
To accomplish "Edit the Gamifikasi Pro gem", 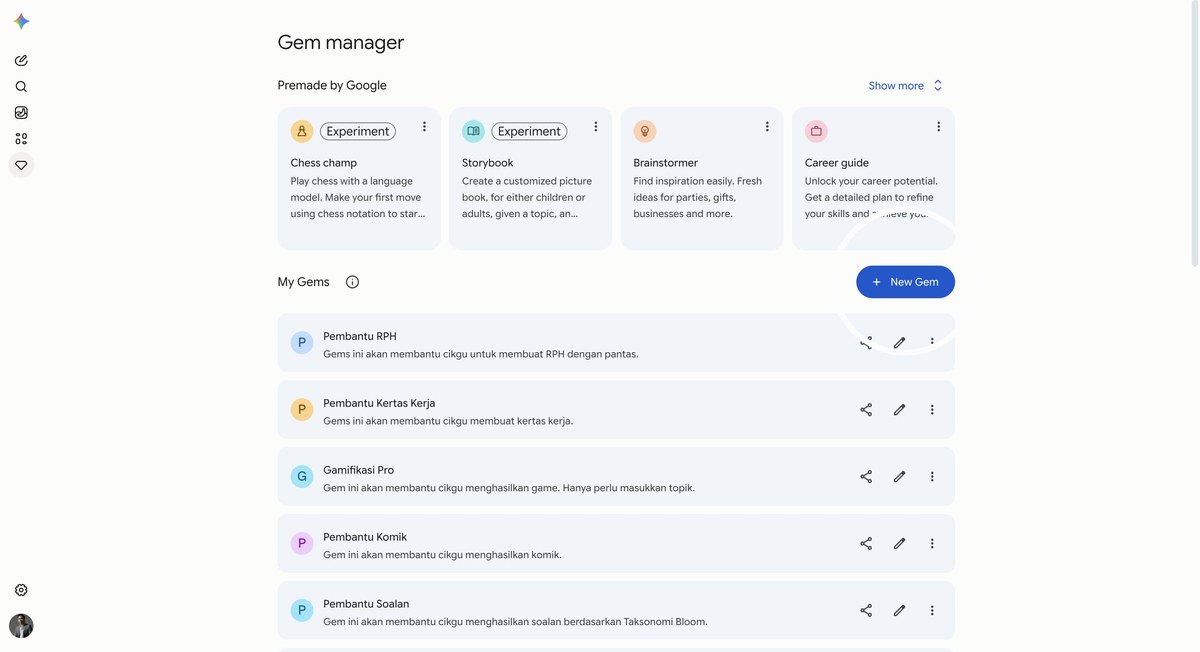I will coord(899,477).
